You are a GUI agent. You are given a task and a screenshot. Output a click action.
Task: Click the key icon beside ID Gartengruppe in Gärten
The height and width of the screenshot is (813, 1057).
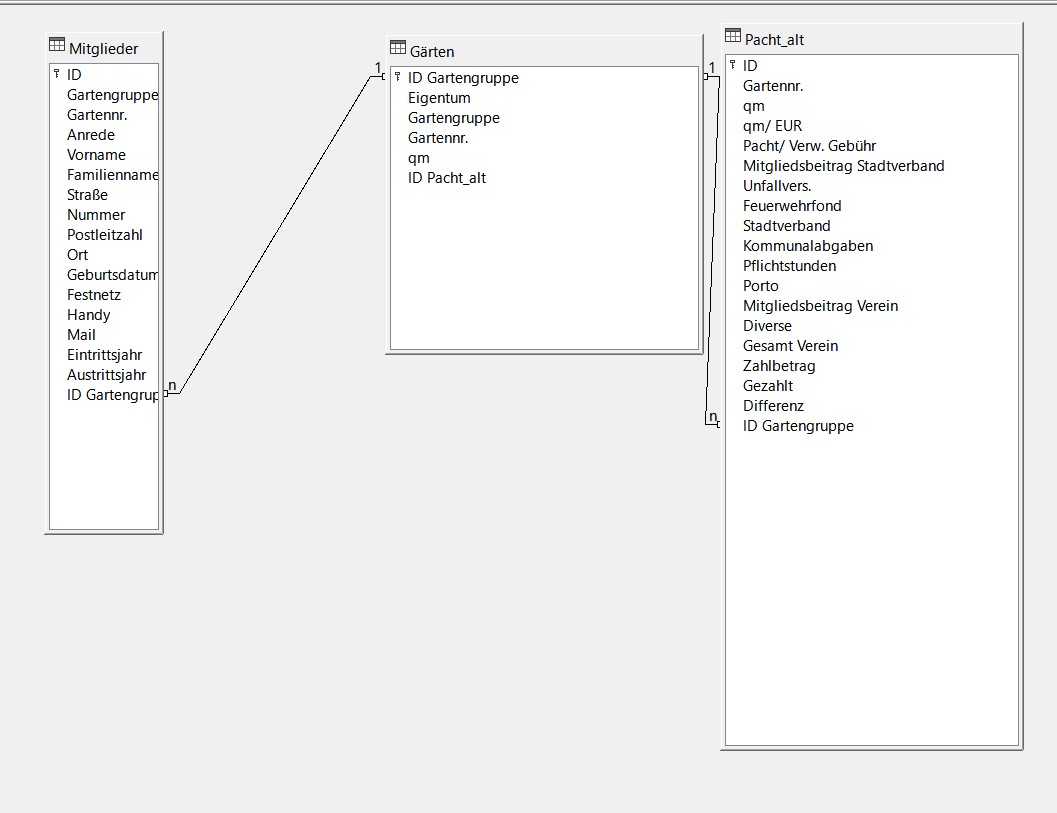[398, 77]
